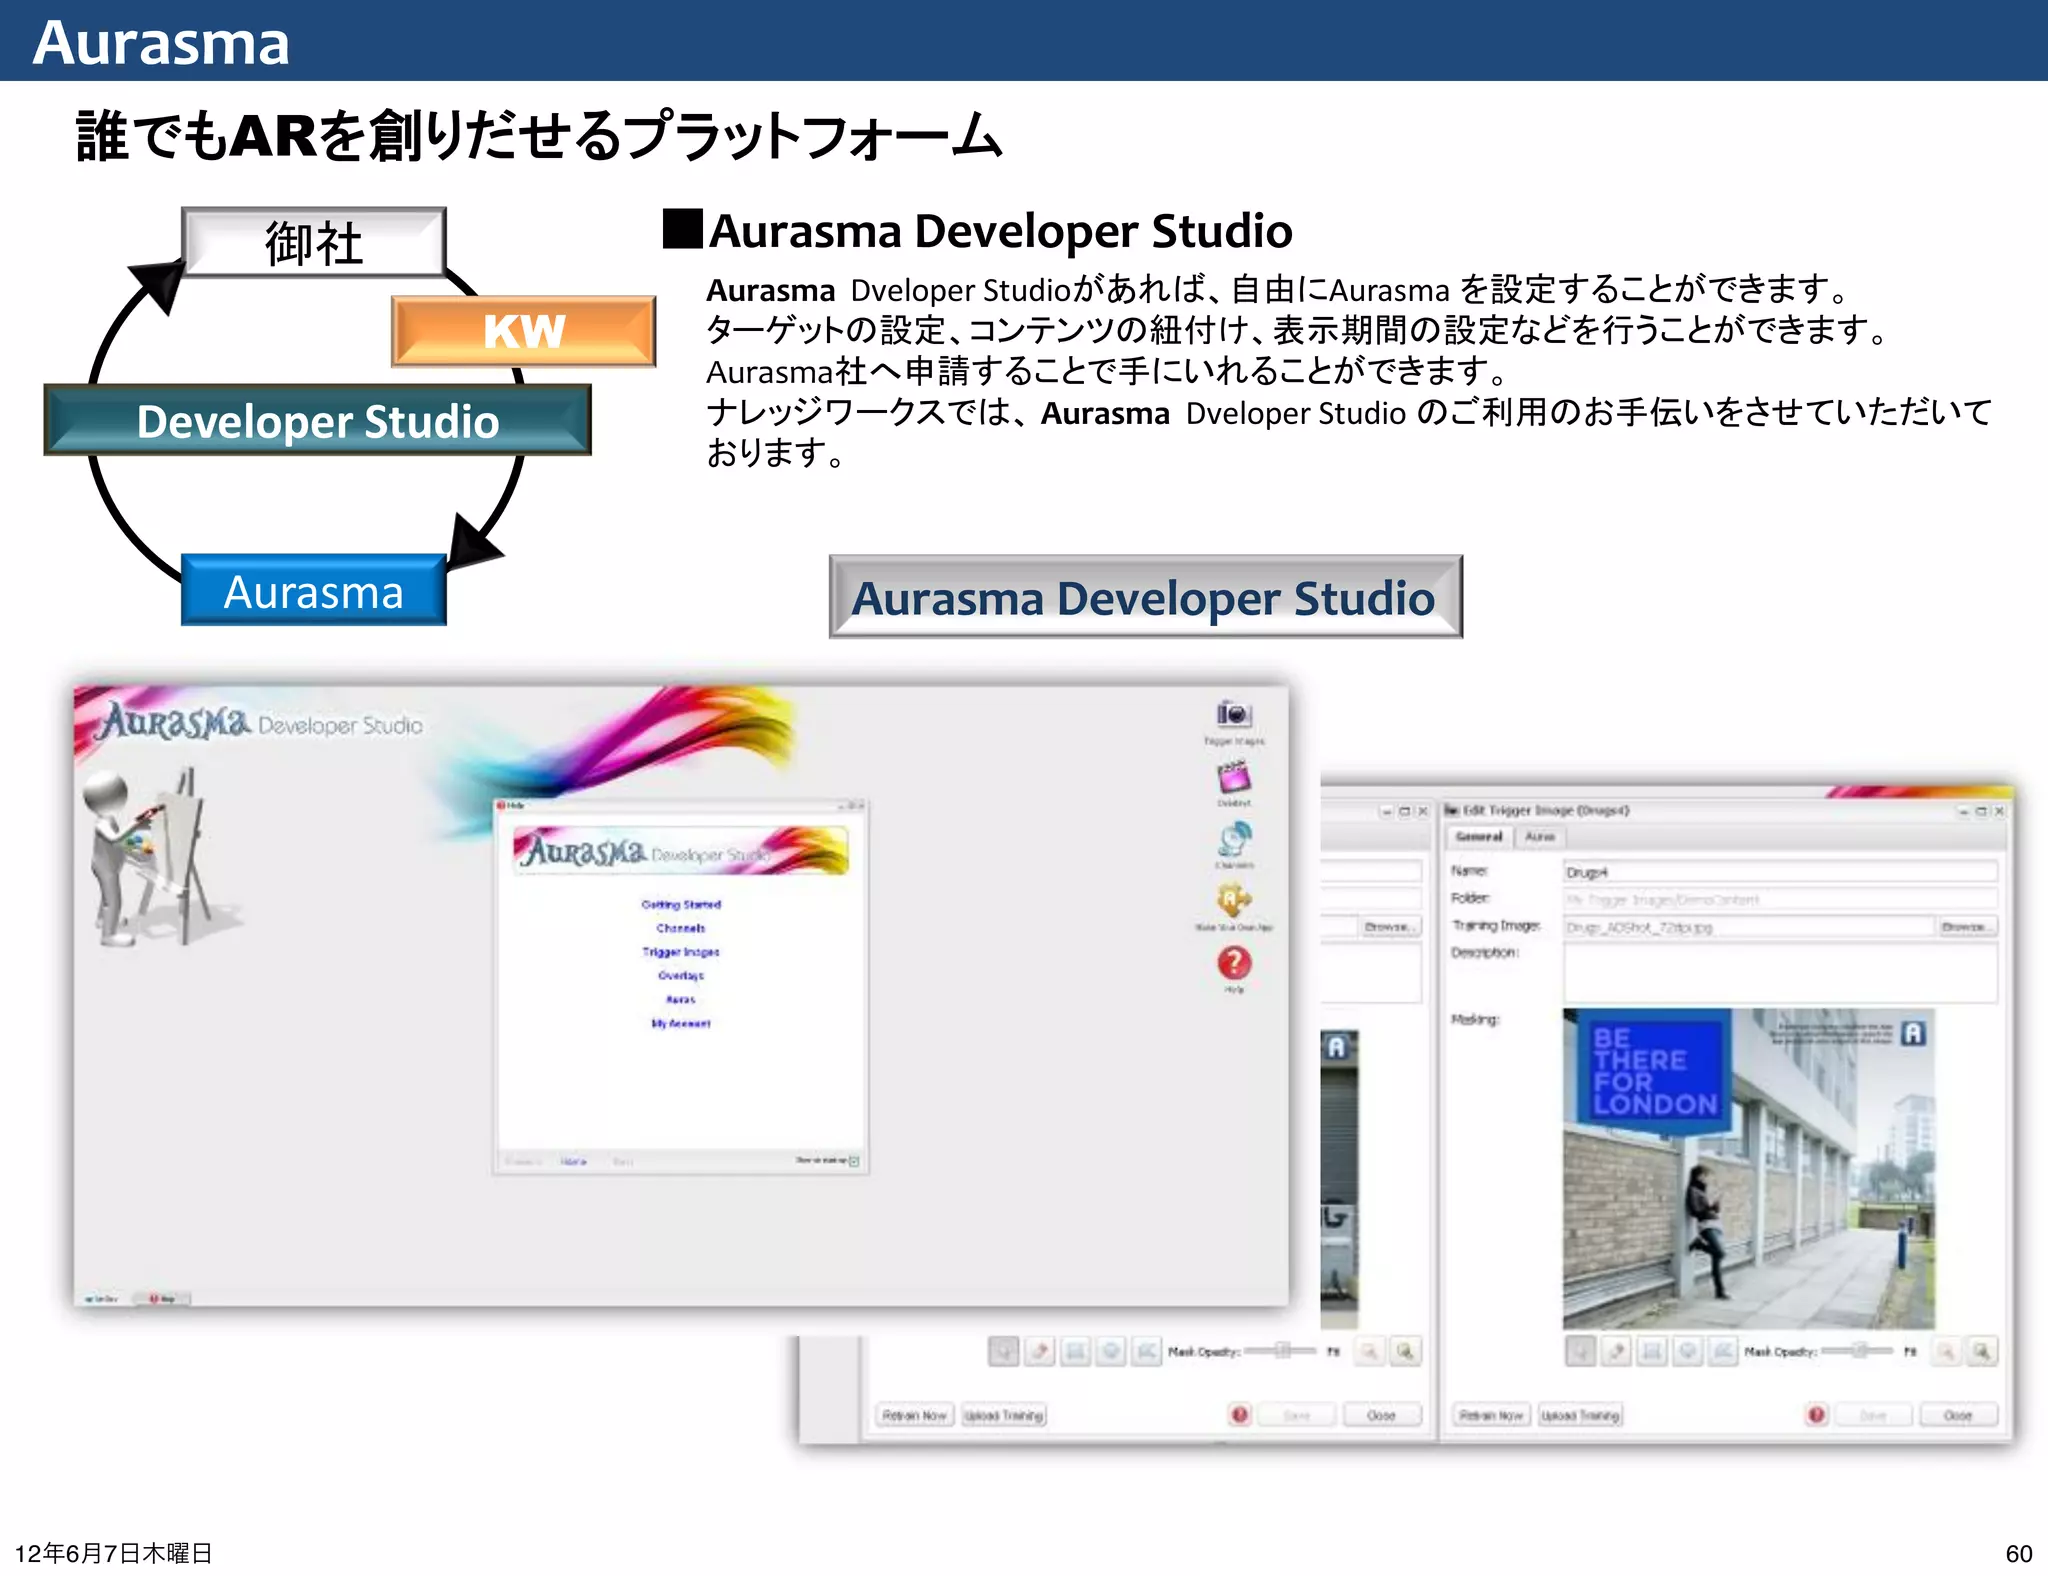Click Home in the Help window footer
This screenshot has width=2048, height=1576.
pyautogui.click(x=574, y=1161)
